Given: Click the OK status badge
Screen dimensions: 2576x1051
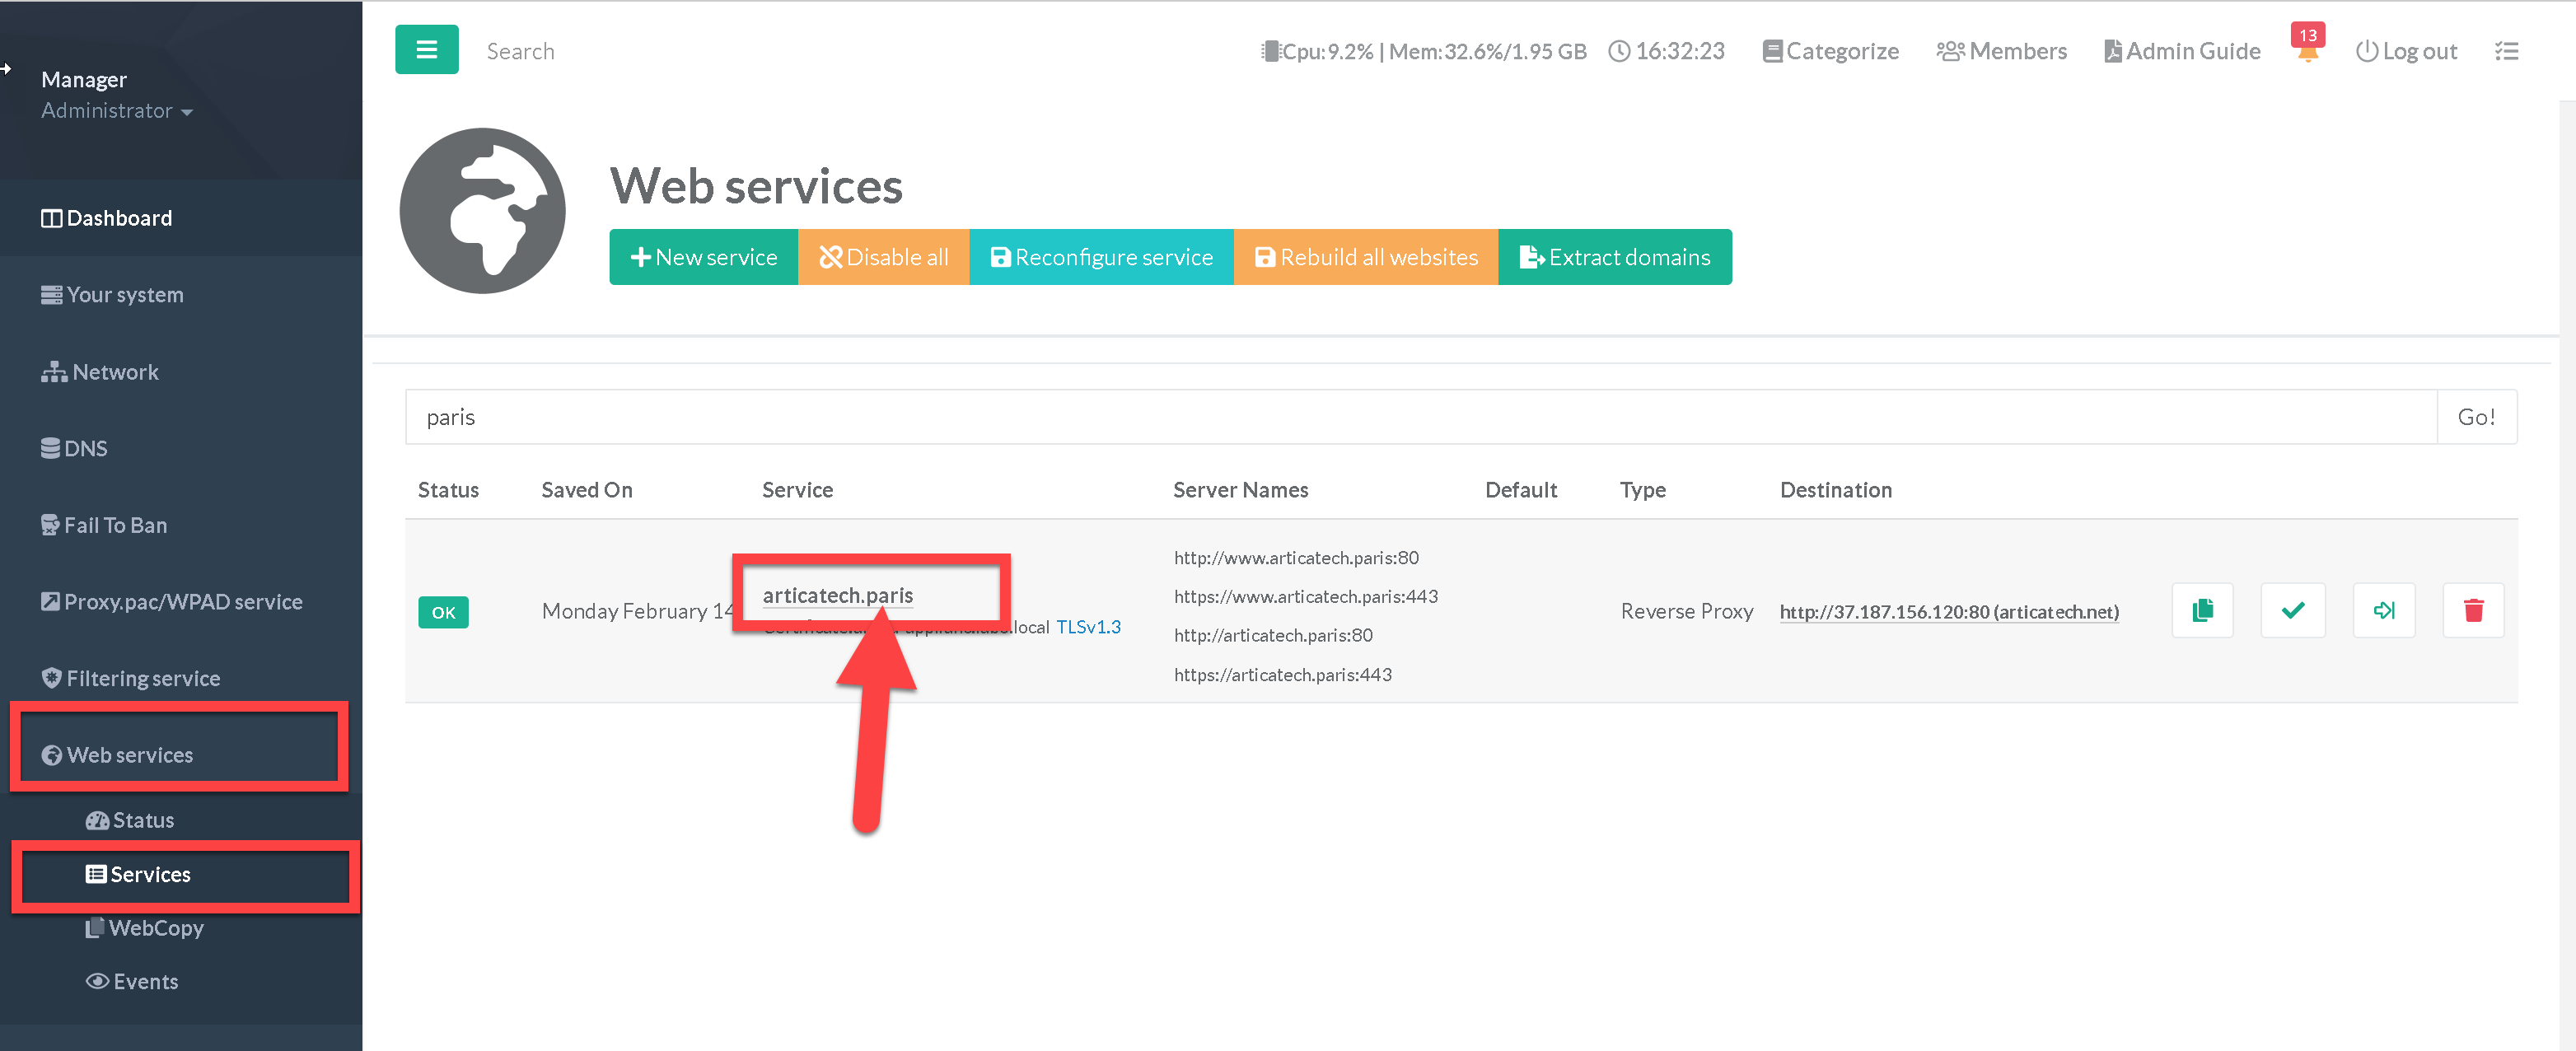Looking at the screenshot, I should click(443, 612).
